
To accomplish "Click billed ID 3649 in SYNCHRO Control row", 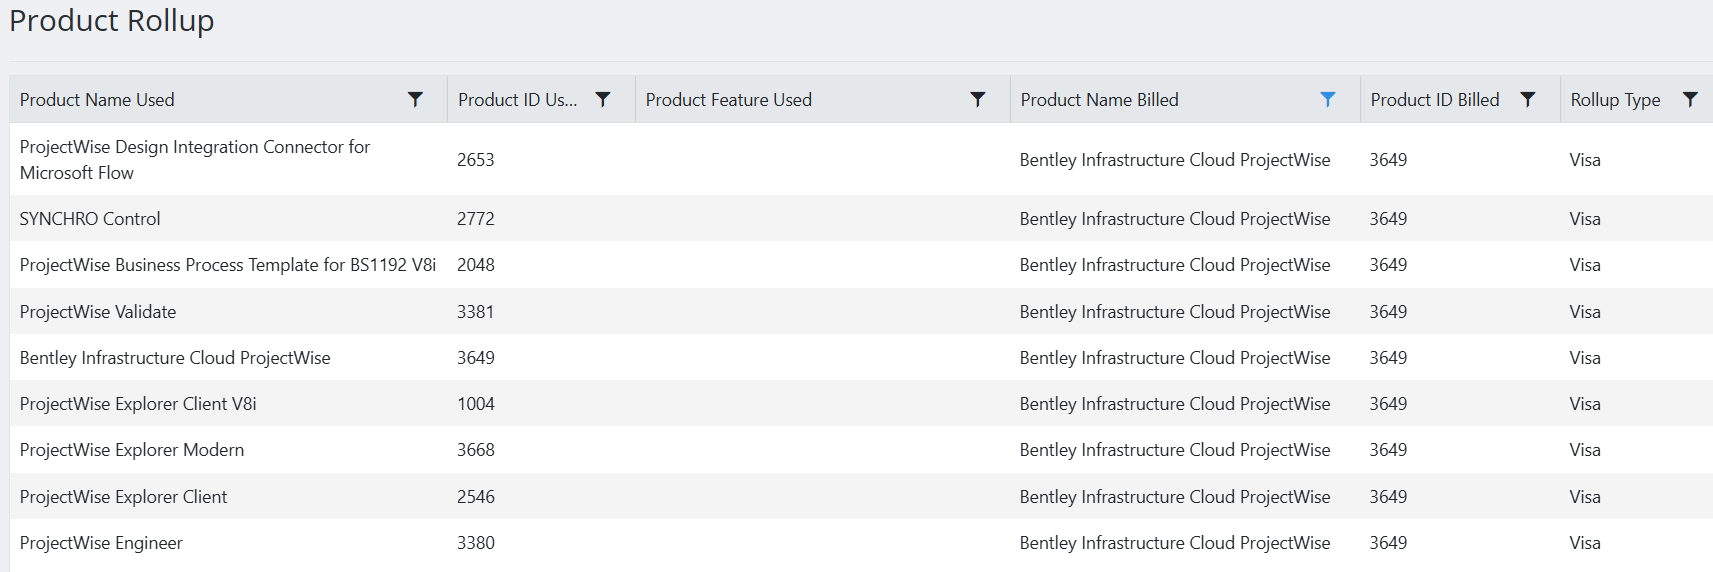I will pyautogui.click(x=1388, y=219).
